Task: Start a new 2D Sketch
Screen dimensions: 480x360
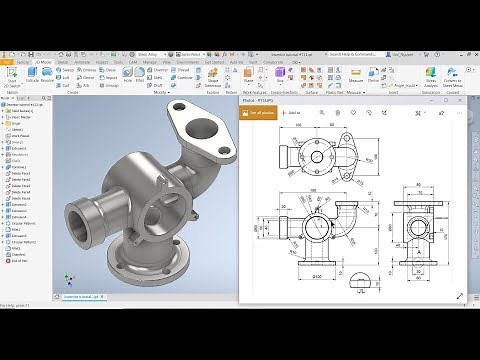Action: tap(12, 77)
